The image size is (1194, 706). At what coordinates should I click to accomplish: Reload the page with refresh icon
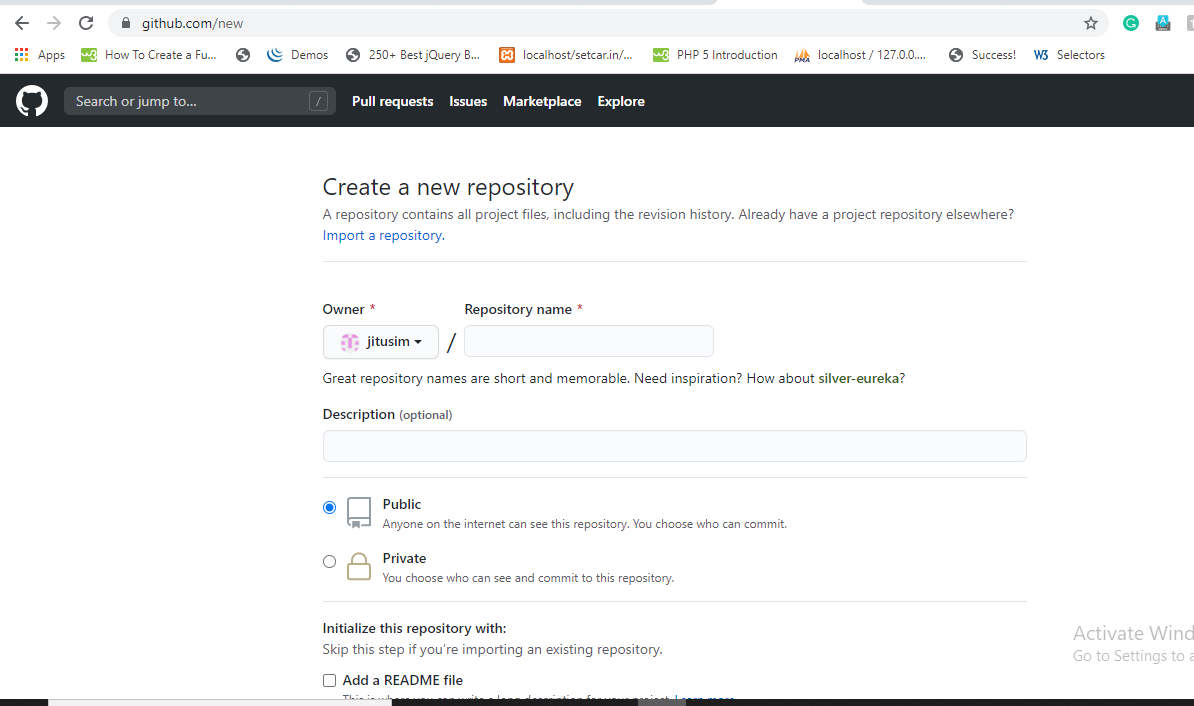[86, 24]
